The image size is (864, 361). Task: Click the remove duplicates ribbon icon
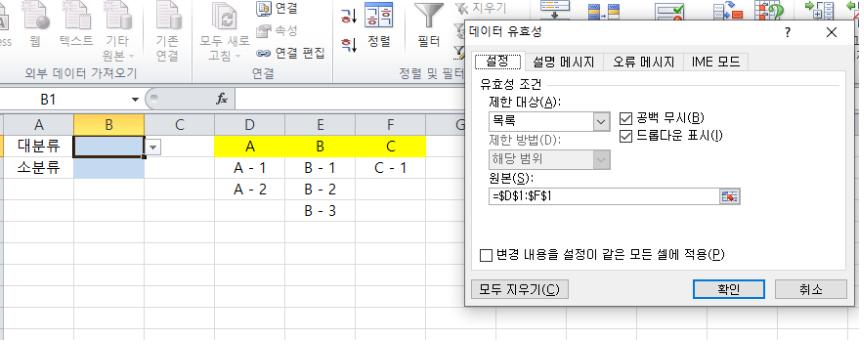(x=603, y=11)
